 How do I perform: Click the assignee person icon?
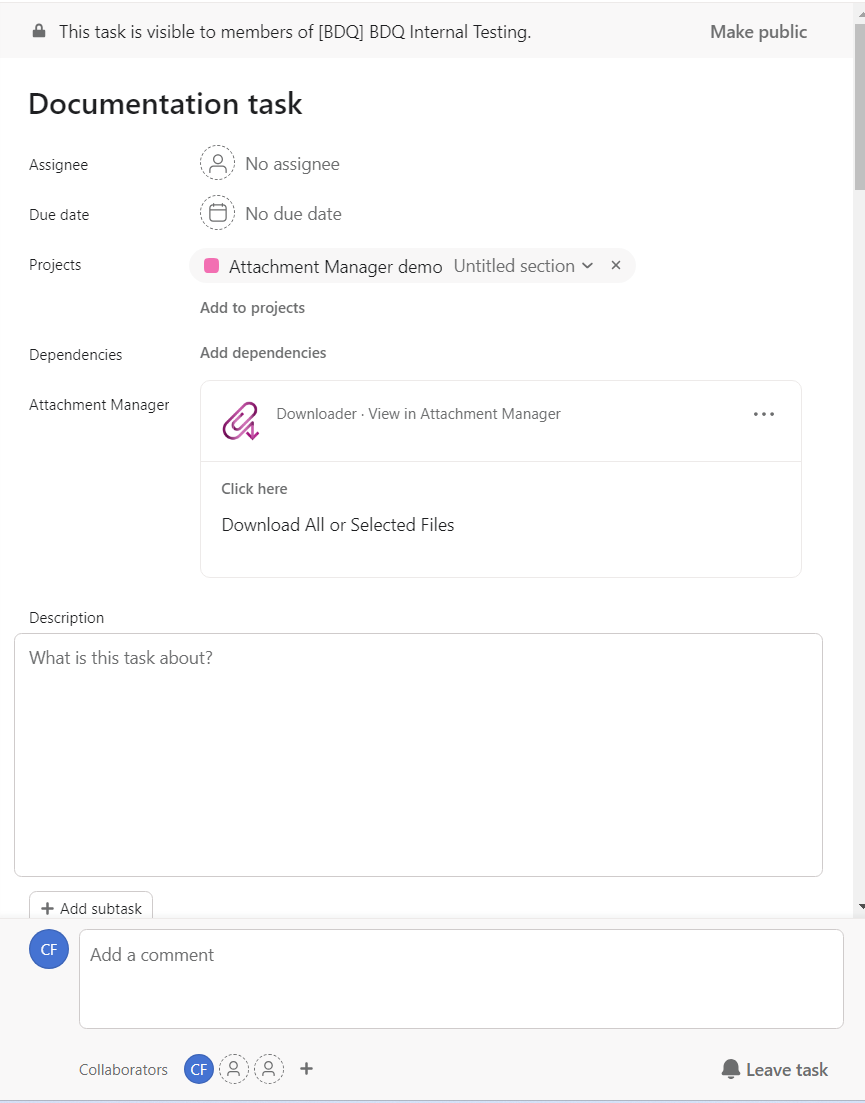[217, 163]
